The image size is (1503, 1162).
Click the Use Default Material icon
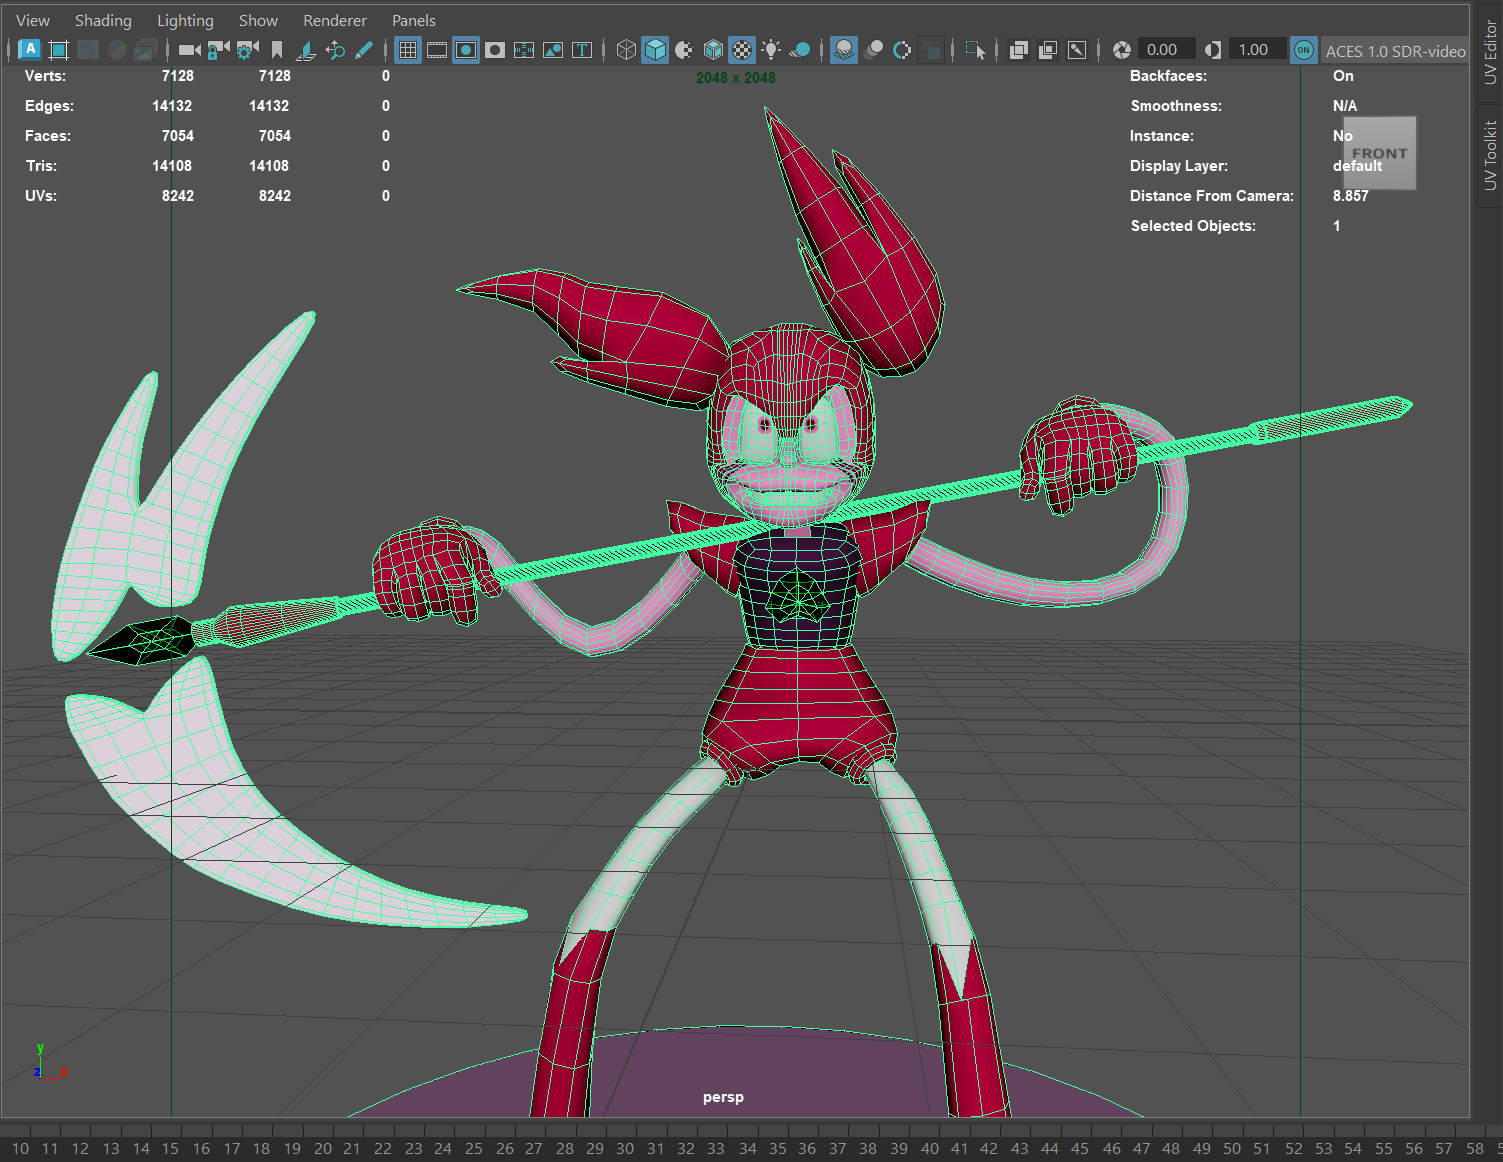click(684, 50)
